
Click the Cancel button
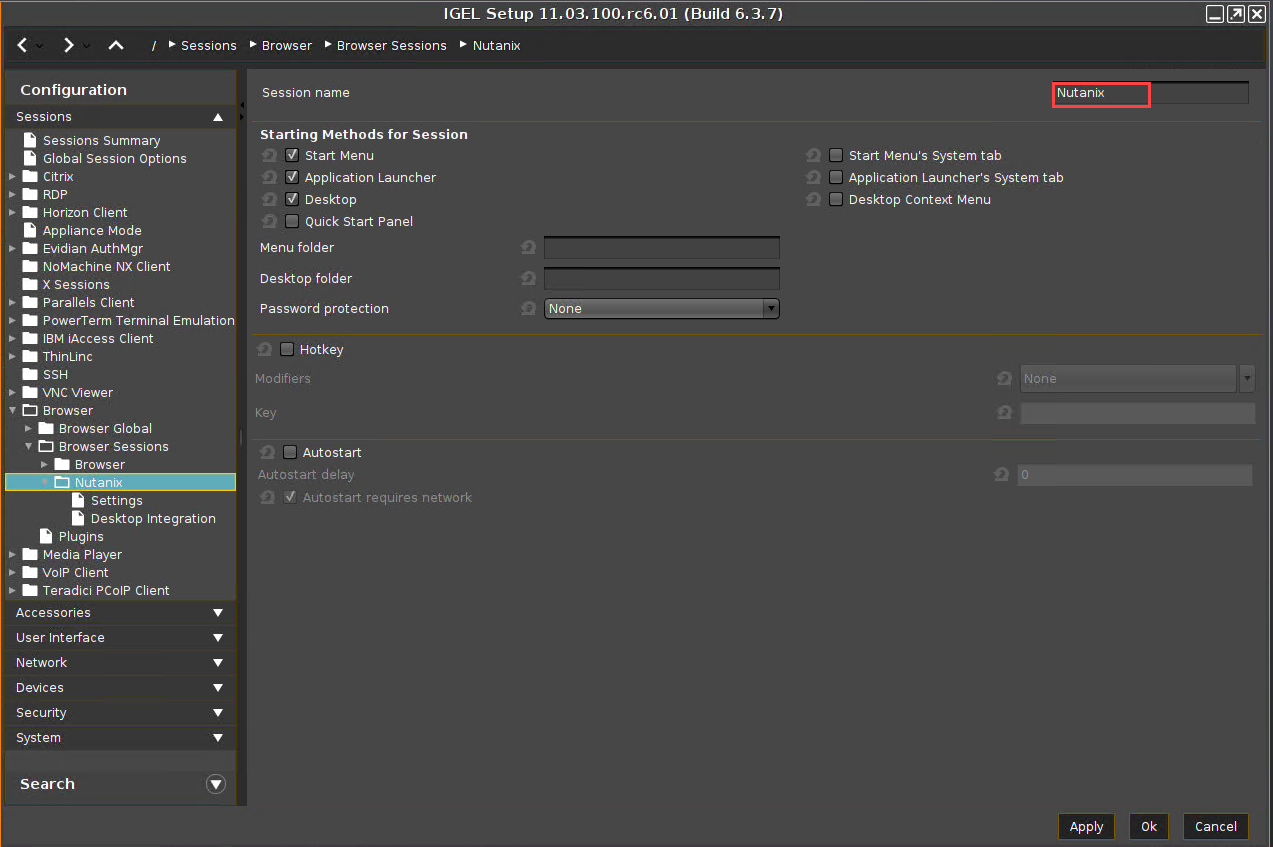tap(1215, 826)
